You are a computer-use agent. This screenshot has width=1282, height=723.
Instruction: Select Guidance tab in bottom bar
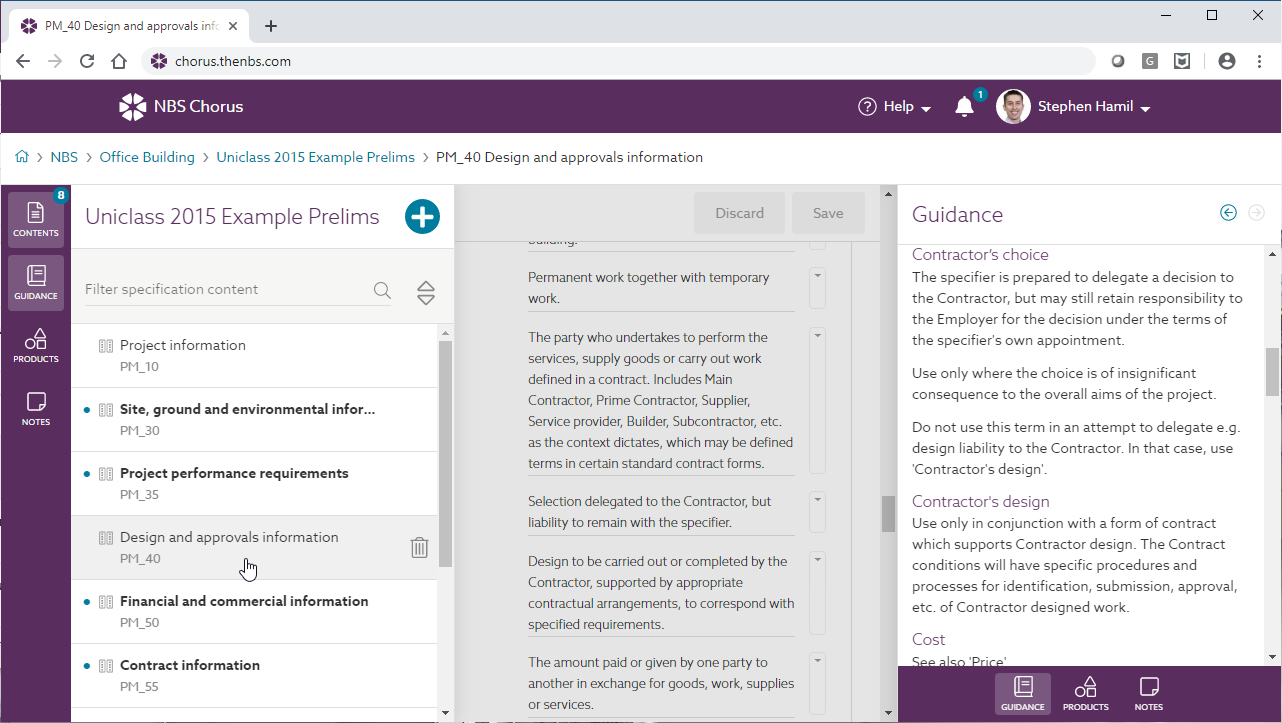[x=1023, y=694]
